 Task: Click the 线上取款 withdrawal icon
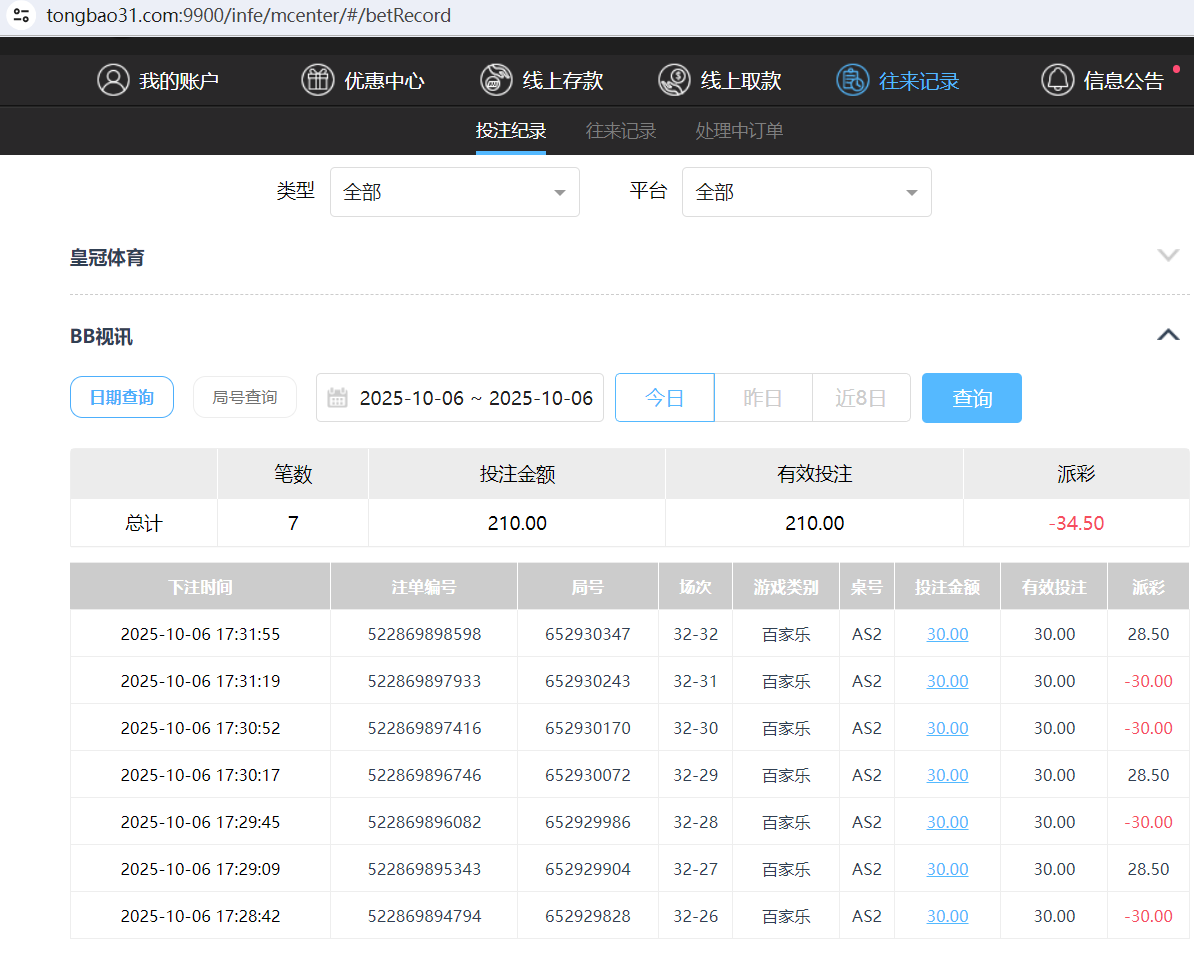(674, 80)
